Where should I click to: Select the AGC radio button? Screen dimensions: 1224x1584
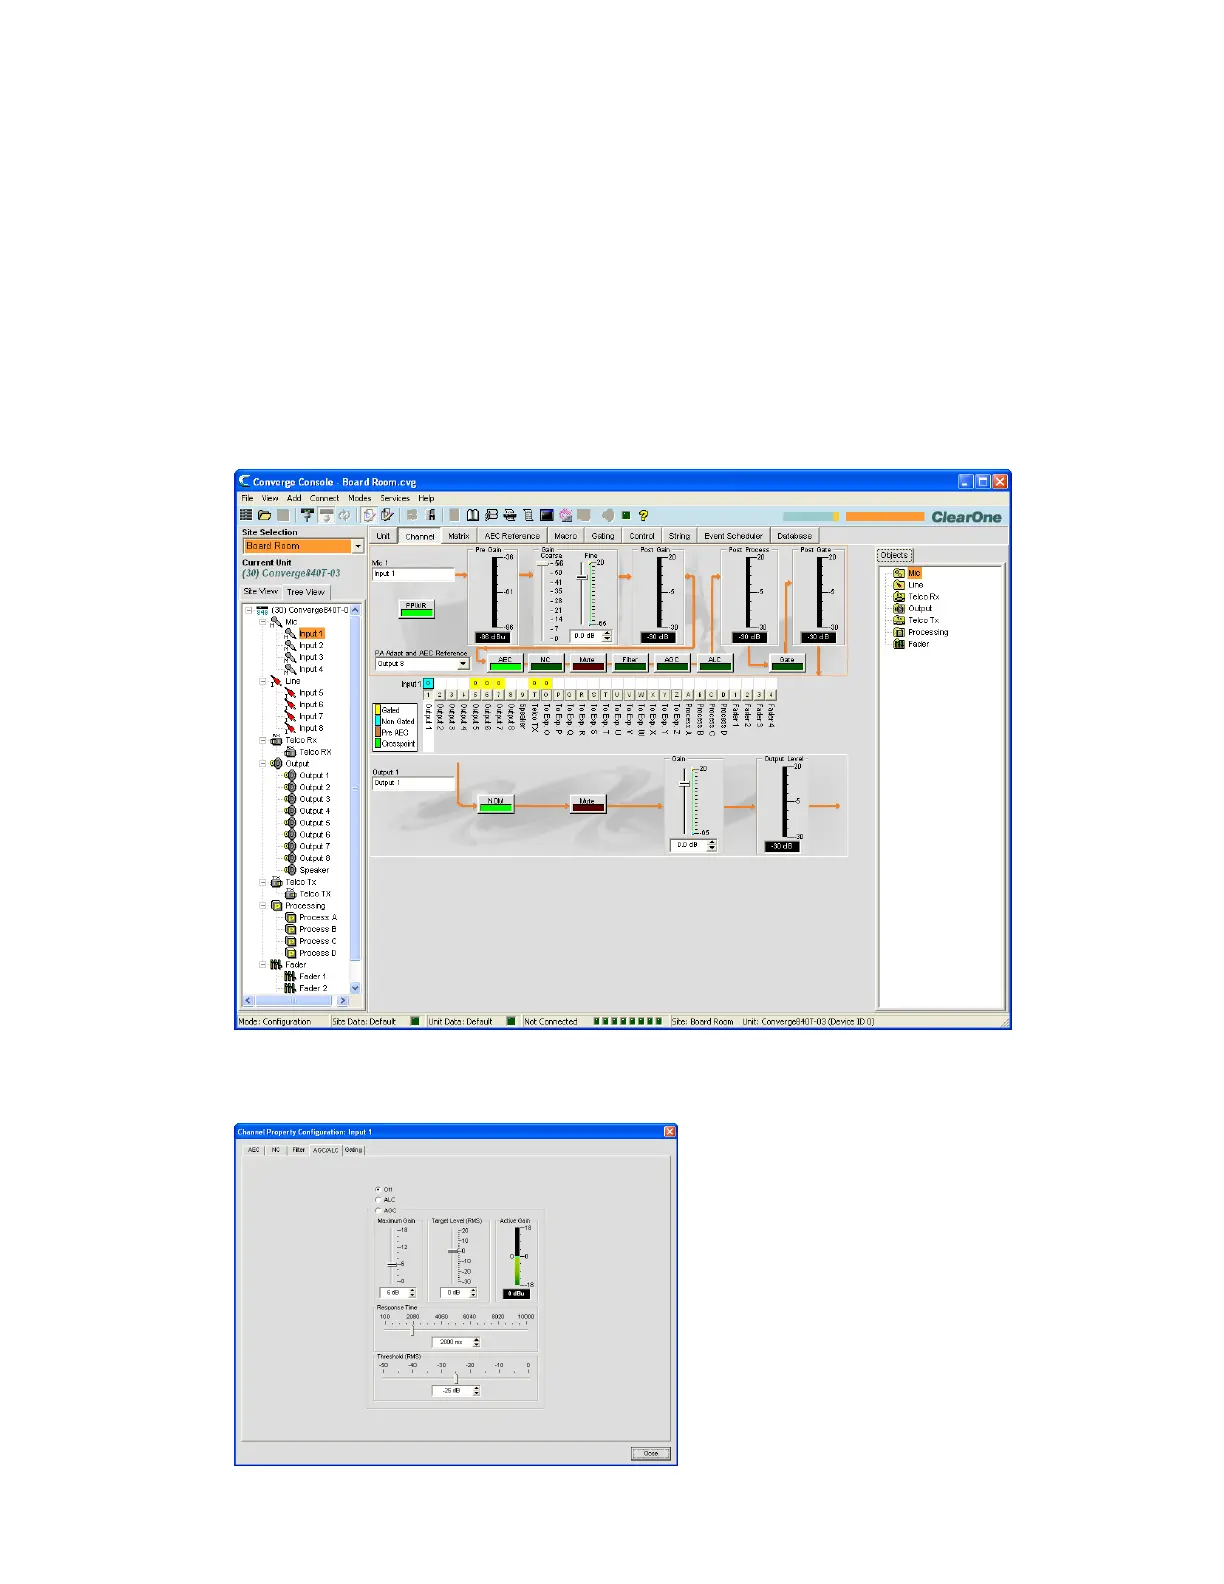(378, 1211)
